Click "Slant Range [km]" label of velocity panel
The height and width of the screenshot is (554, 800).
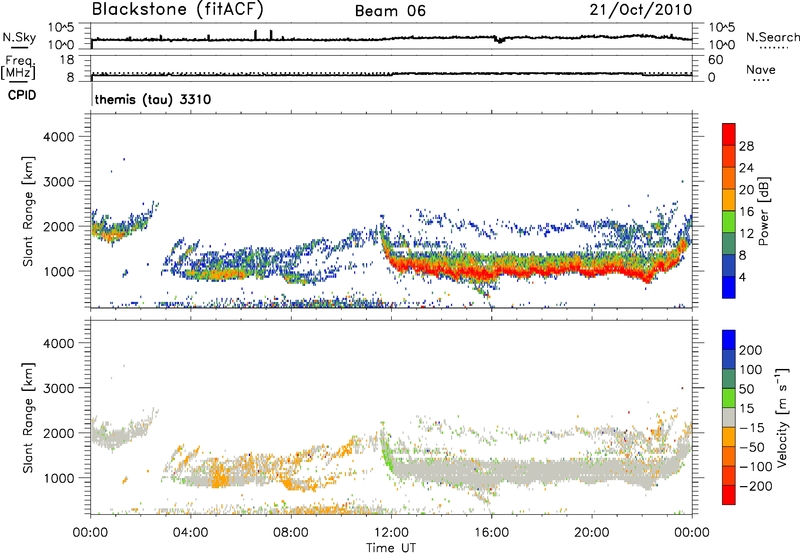click(28, 417)
